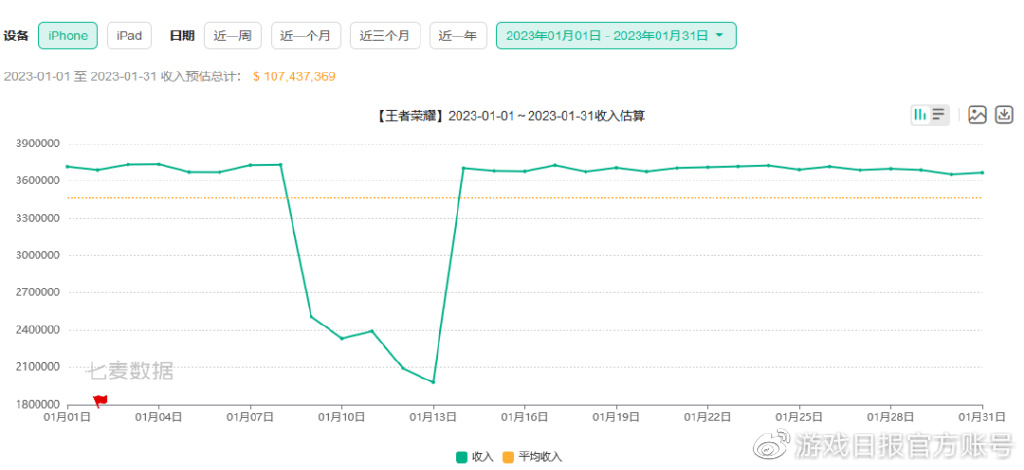Save the chart as an image
Image resolution: width=1024 pixels, height=470 pixels.
point(978,115)
